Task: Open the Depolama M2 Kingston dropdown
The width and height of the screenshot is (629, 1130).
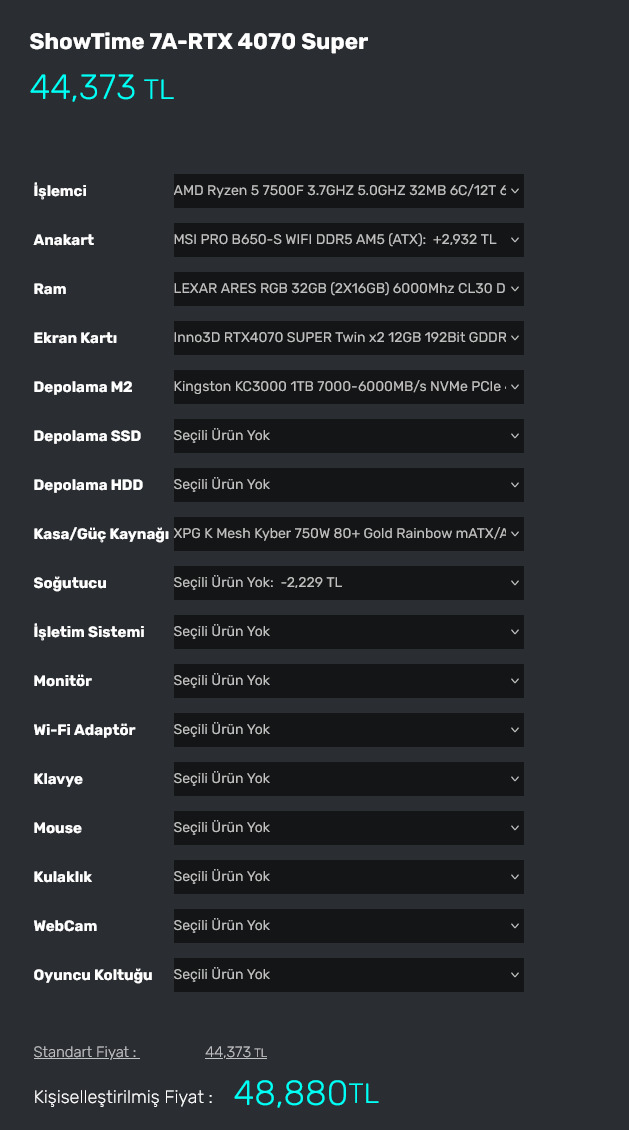Action: tap(348, 387)
